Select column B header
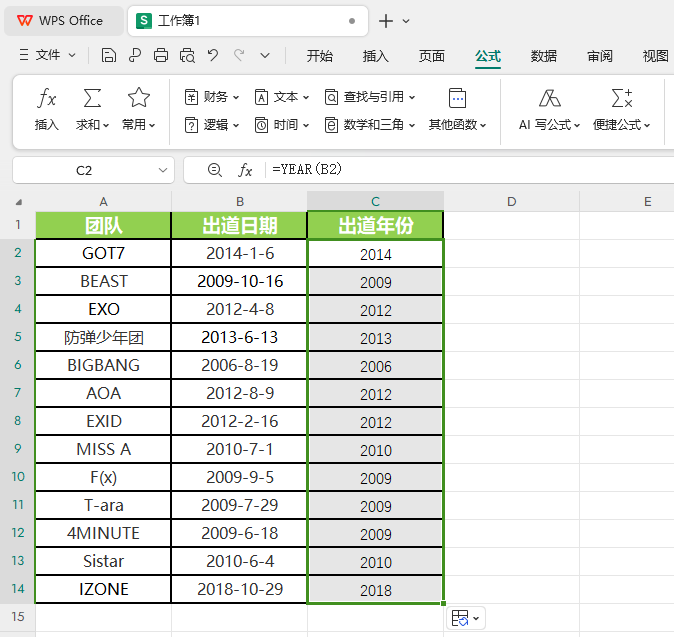Screen dimensions: 674x637 tap(240, 202)
